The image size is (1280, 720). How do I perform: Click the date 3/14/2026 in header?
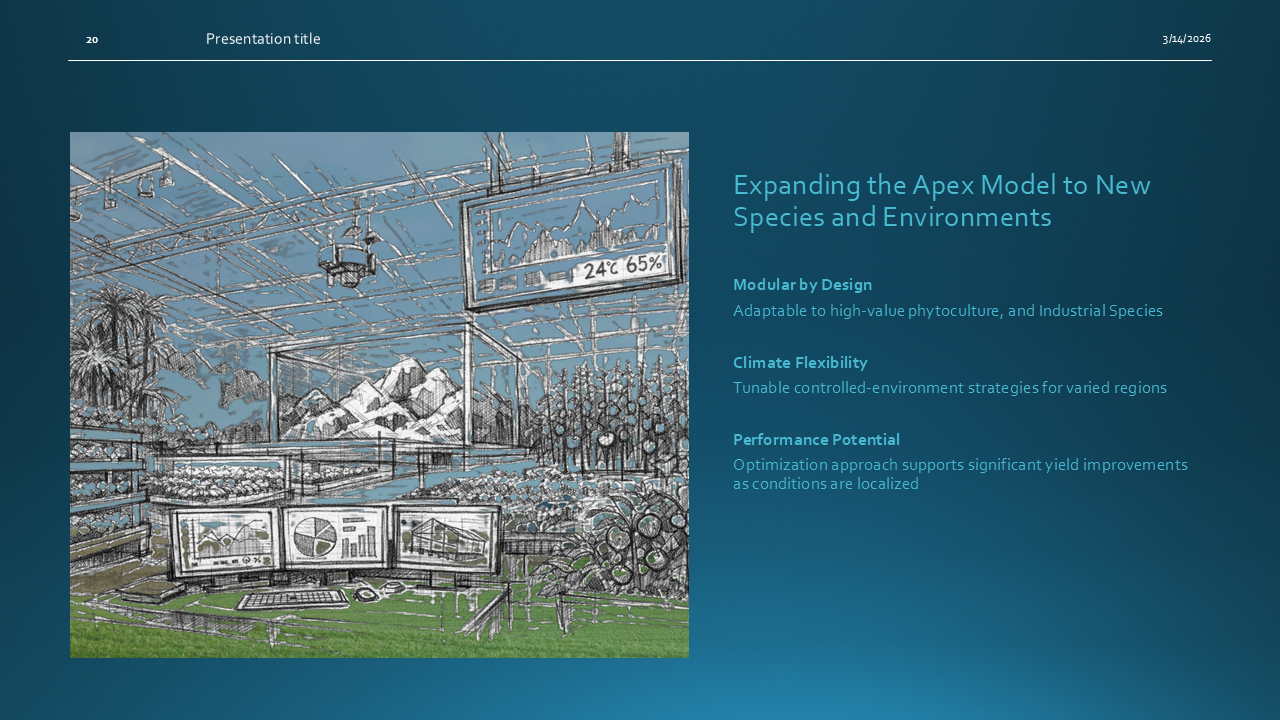pos(1186,39)
